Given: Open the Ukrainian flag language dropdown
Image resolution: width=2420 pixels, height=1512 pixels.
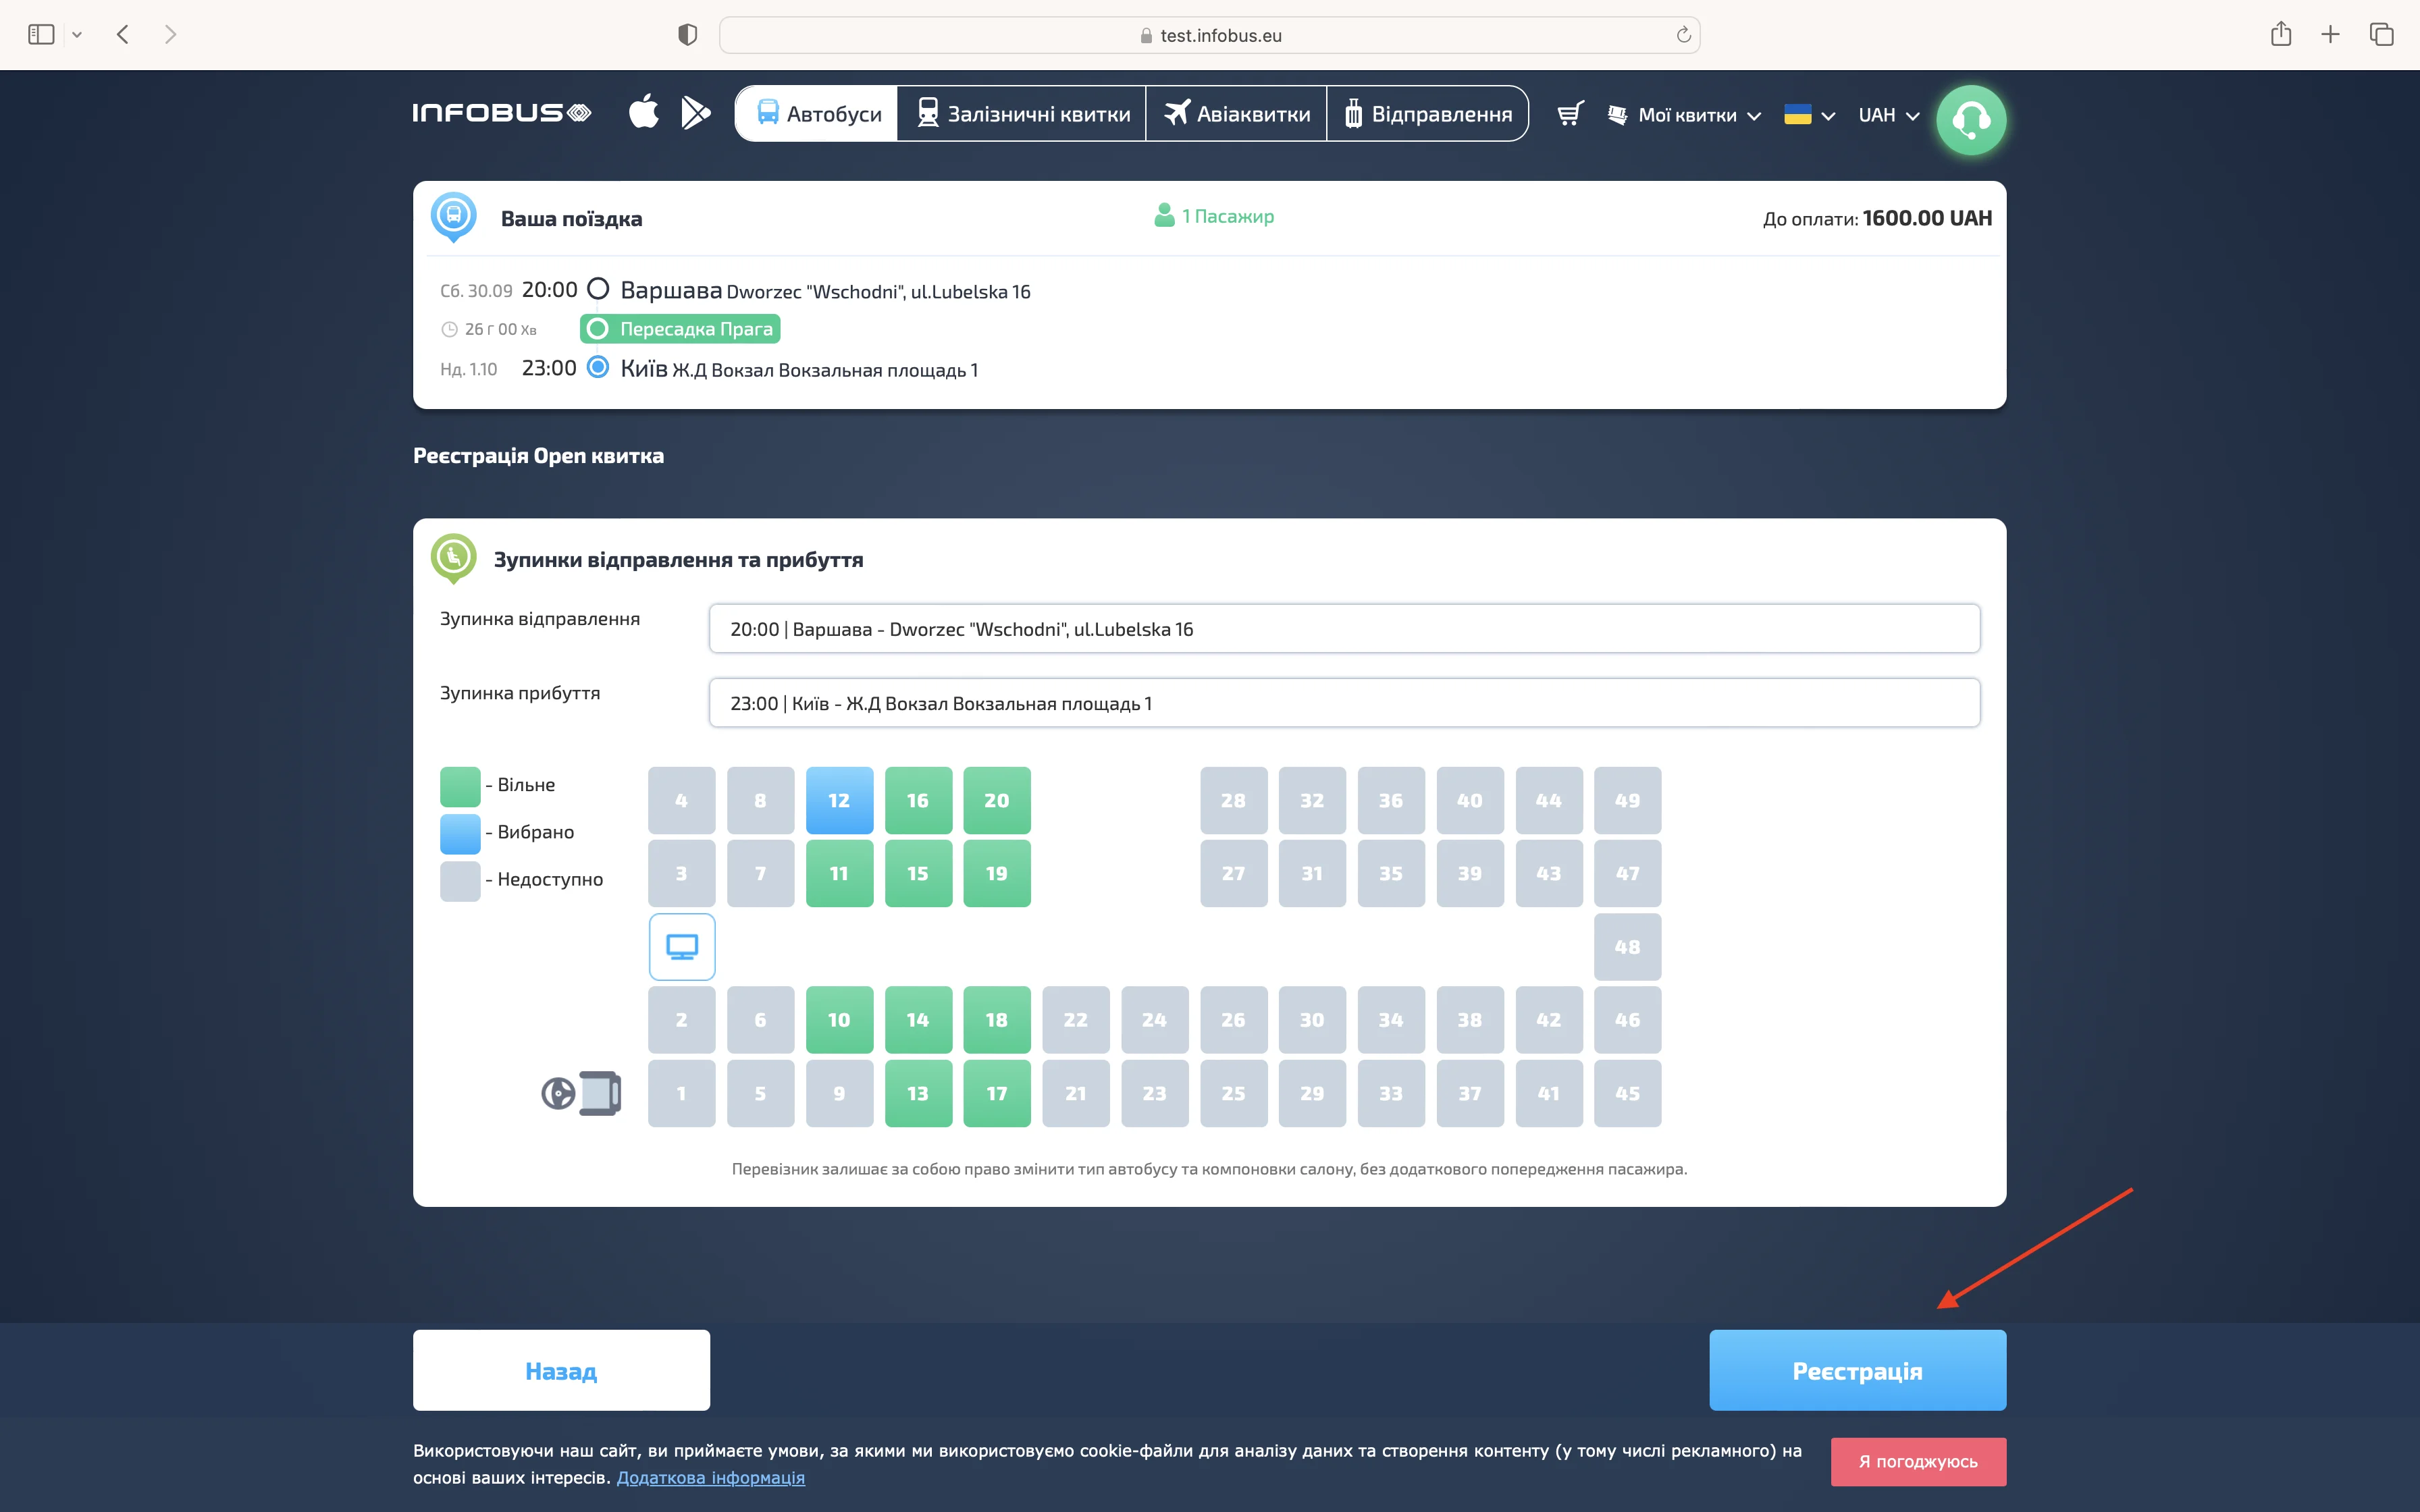Looking at the screenshot, I should [x=1808, y=115].
